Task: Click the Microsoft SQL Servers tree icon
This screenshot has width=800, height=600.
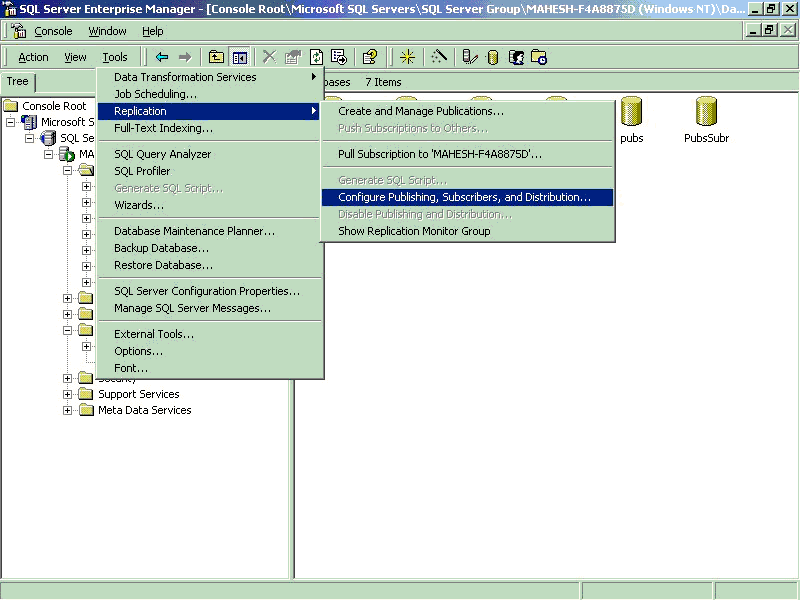Action: point(29,122)
